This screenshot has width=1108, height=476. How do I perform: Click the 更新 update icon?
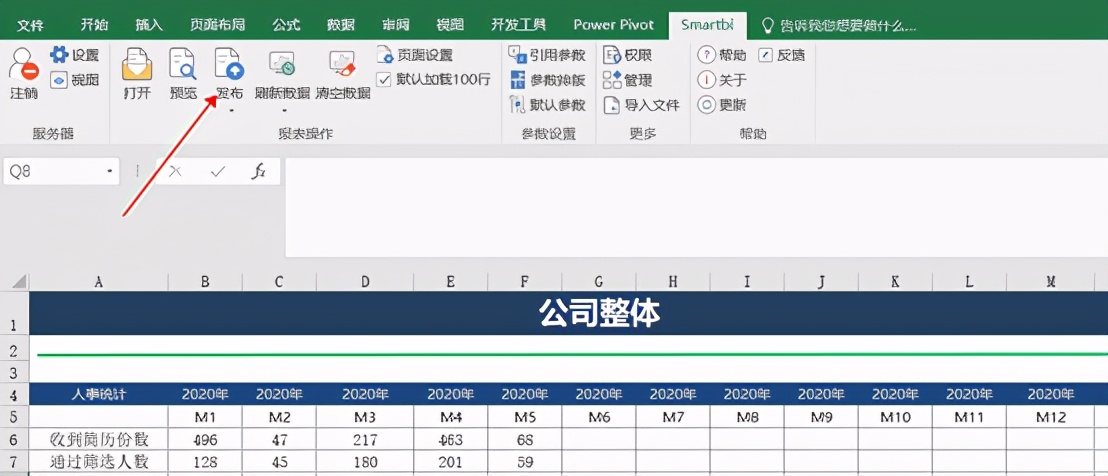point(707,105)
